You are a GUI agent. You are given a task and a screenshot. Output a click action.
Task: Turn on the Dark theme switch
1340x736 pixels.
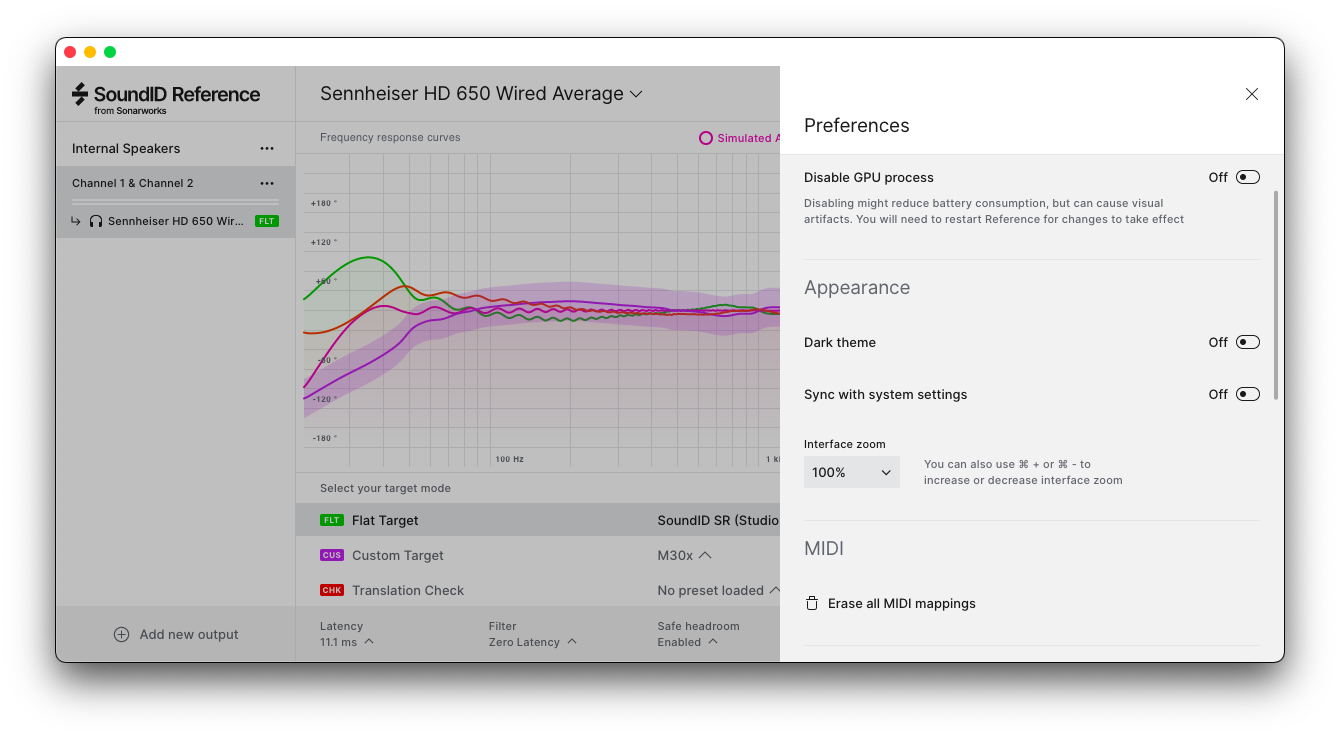pos(1248,342)
